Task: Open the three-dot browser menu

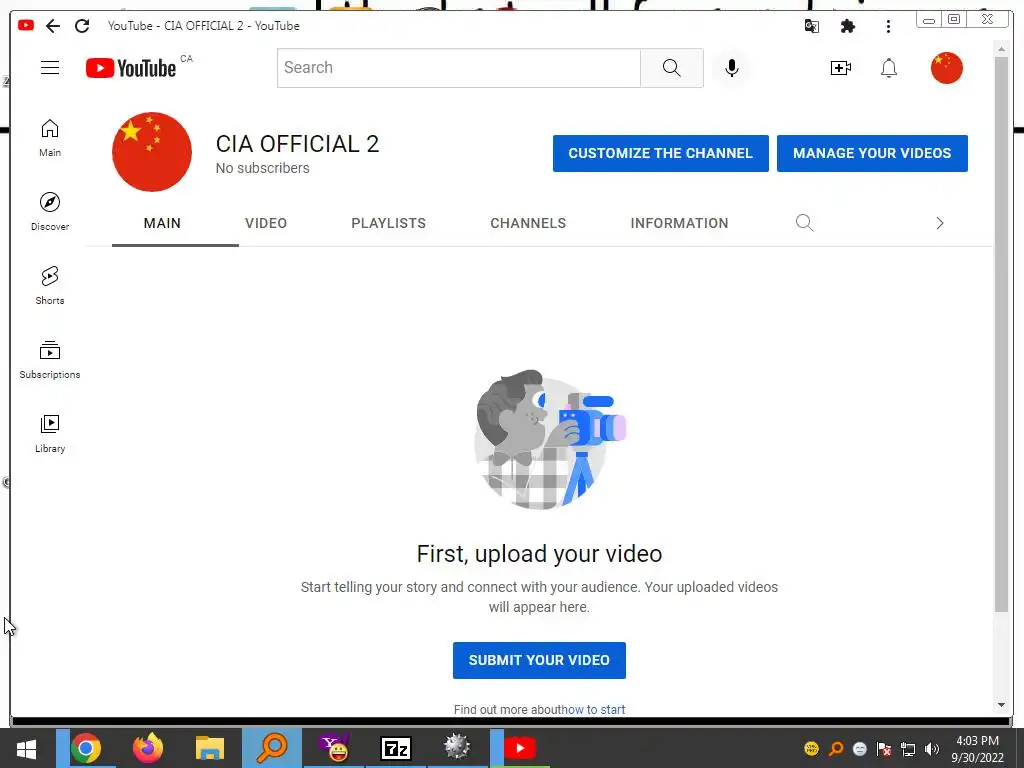Action: pos(888,26)
